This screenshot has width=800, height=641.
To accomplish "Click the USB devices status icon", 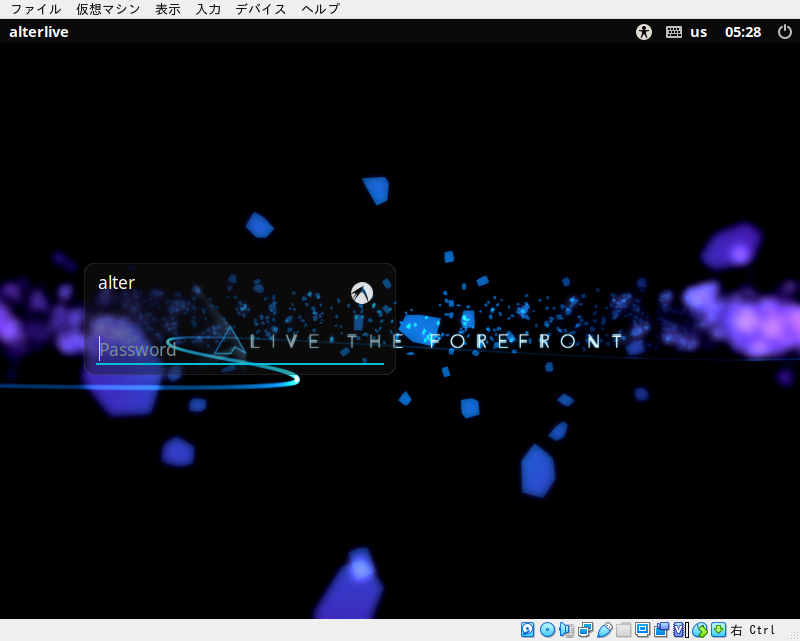I will point(604,630).
